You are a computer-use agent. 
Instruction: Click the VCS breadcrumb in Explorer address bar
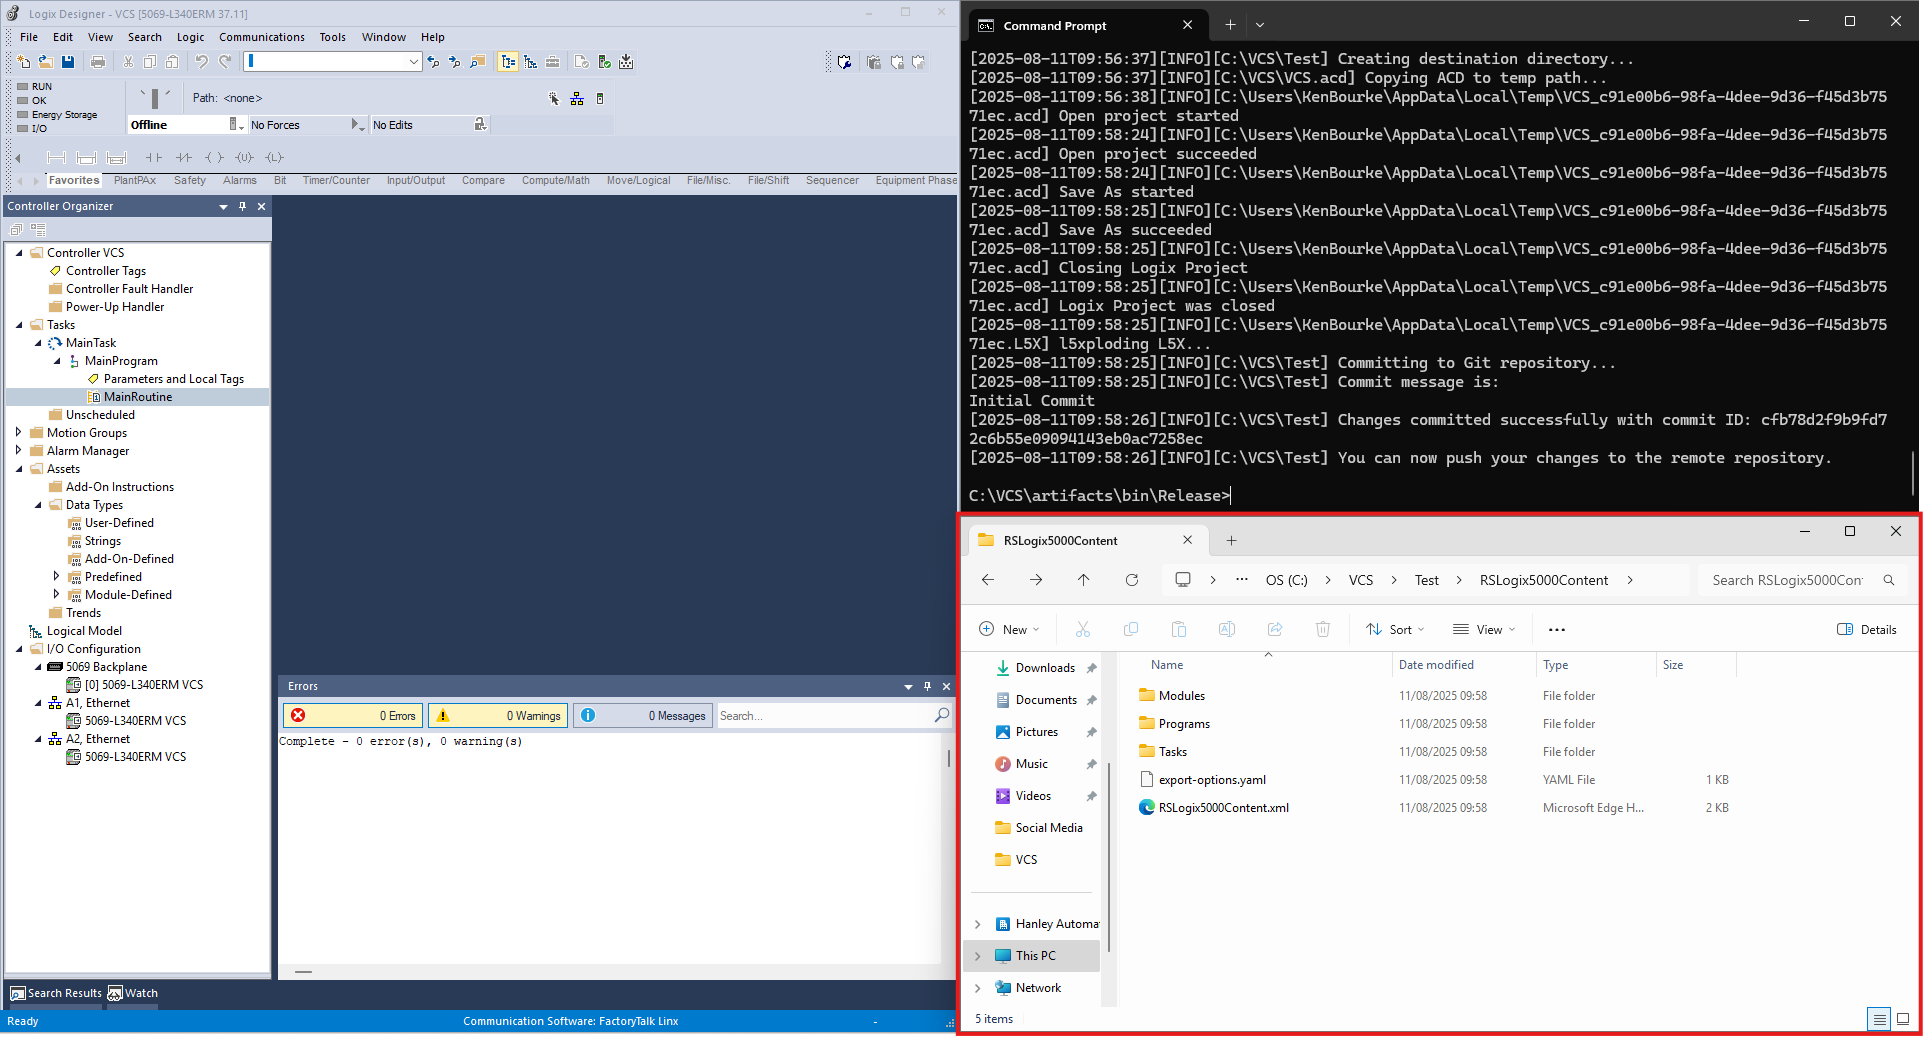(x=1360, y=580)
